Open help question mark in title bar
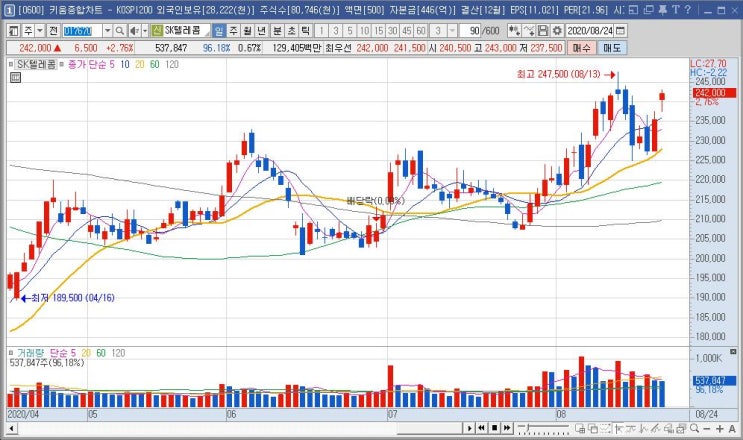The width and height of the screenshot is (743, 440). click(x=687, y=9)
